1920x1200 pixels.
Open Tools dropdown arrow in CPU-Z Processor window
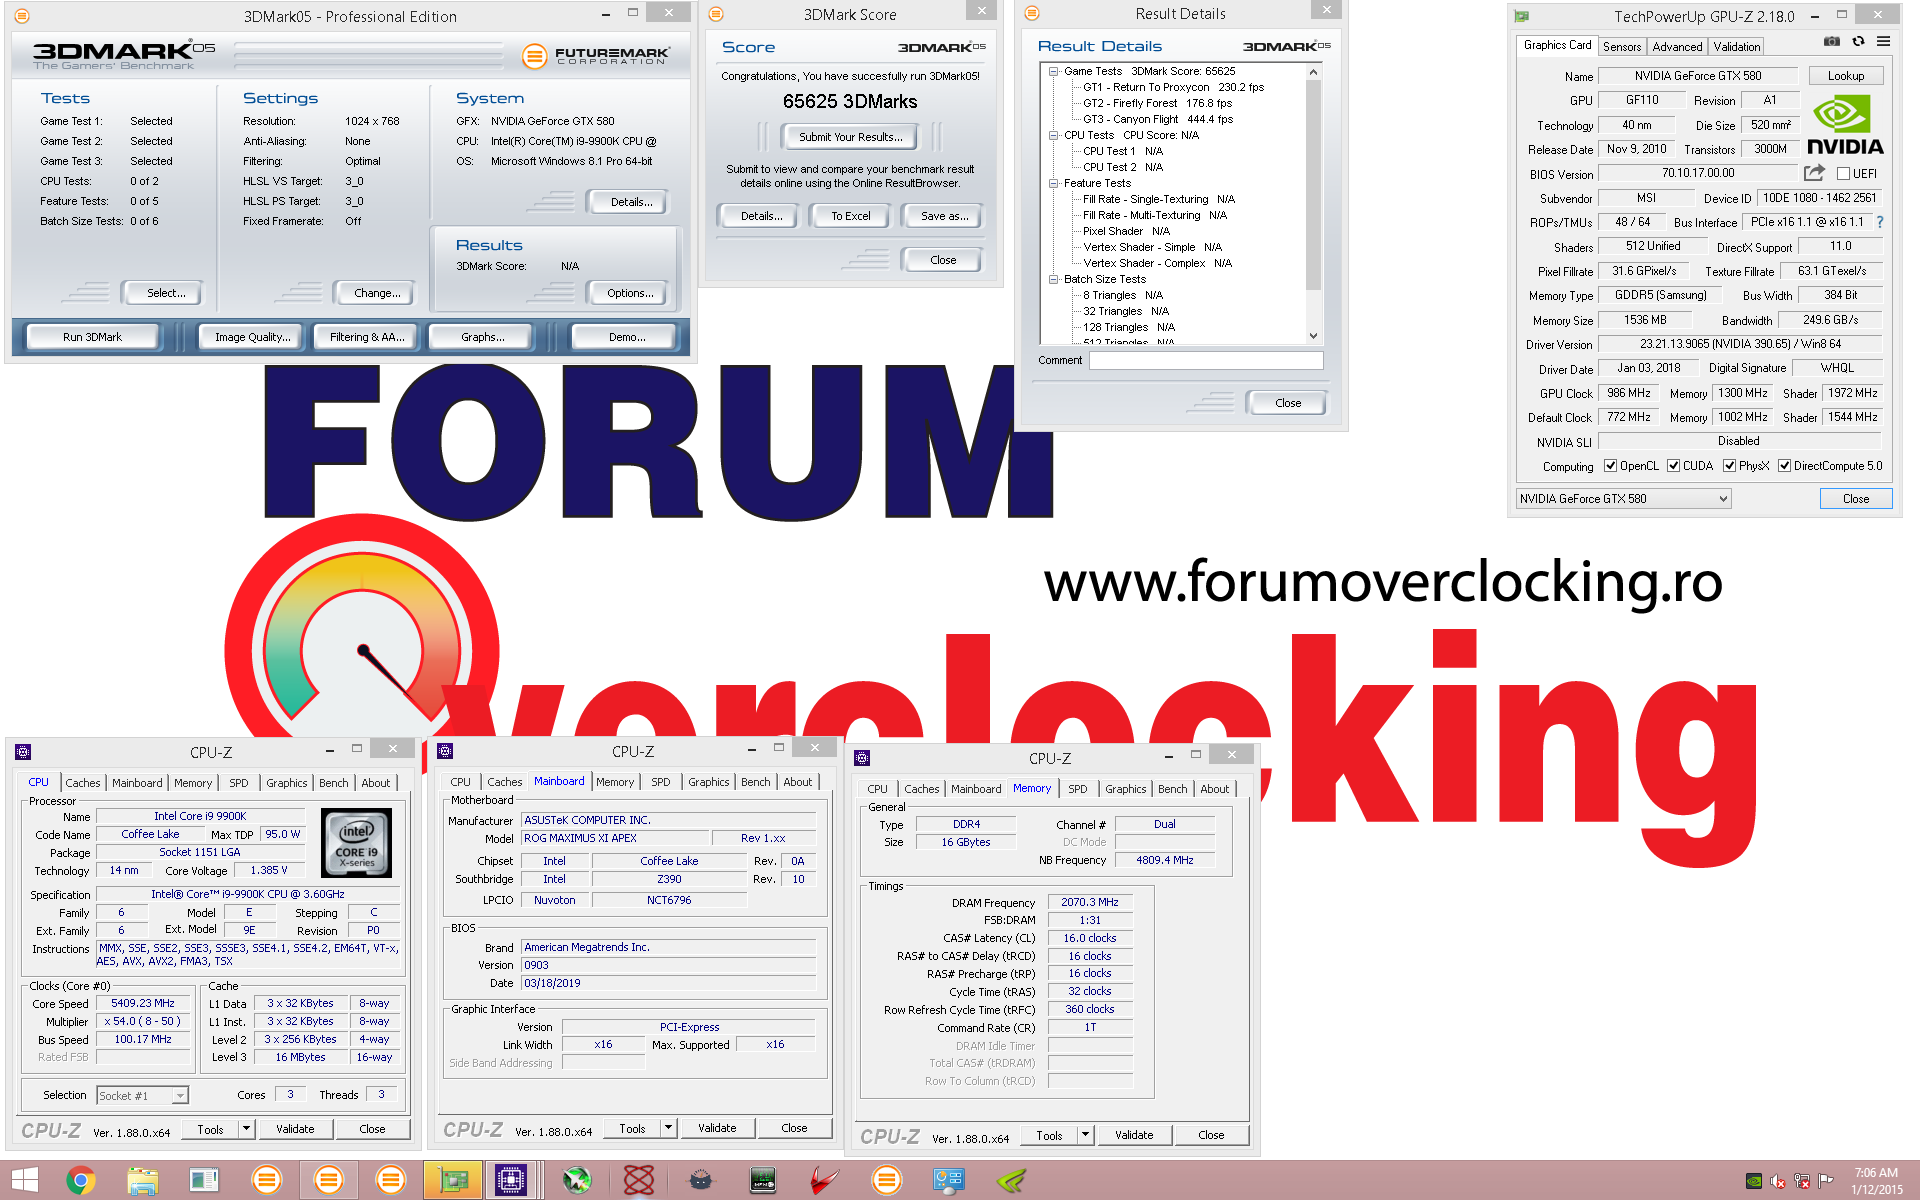tap(246, 1129)
